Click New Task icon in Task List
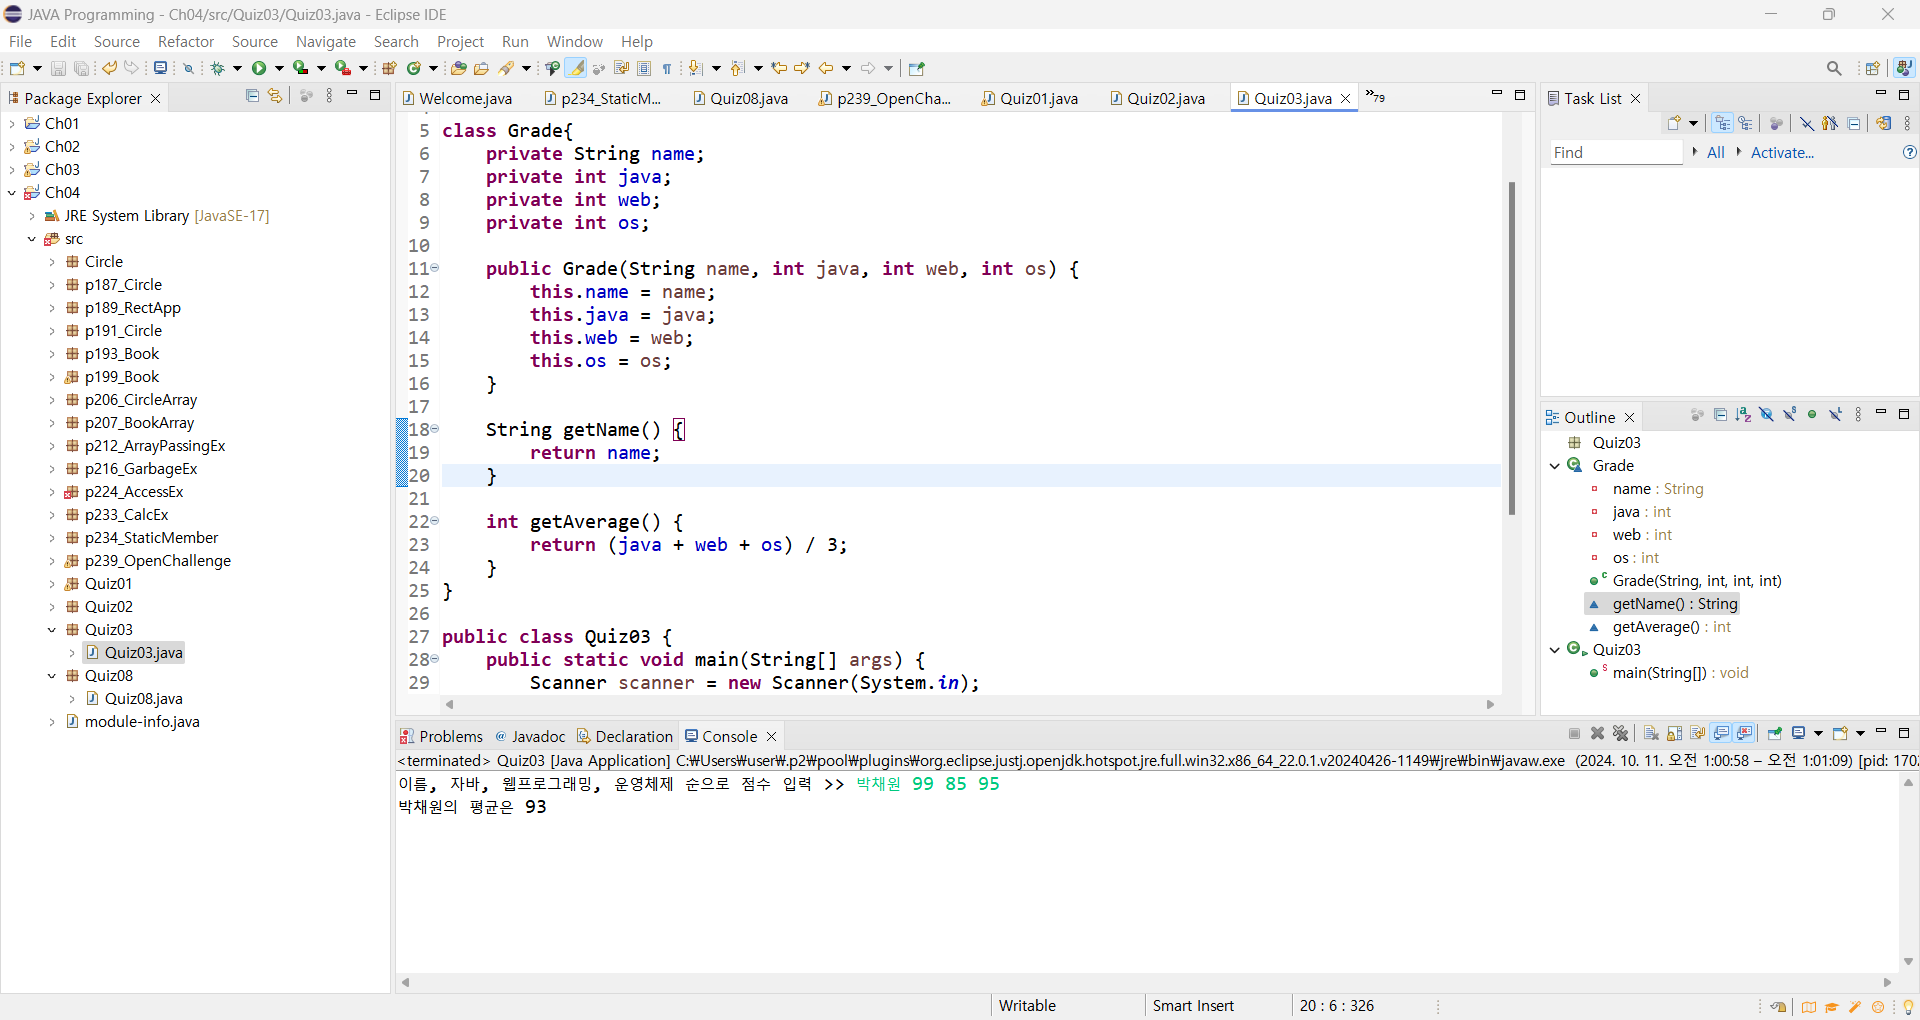Image resolution: width=1920 pixels, height=1020 pixels. click(1674, 123)
